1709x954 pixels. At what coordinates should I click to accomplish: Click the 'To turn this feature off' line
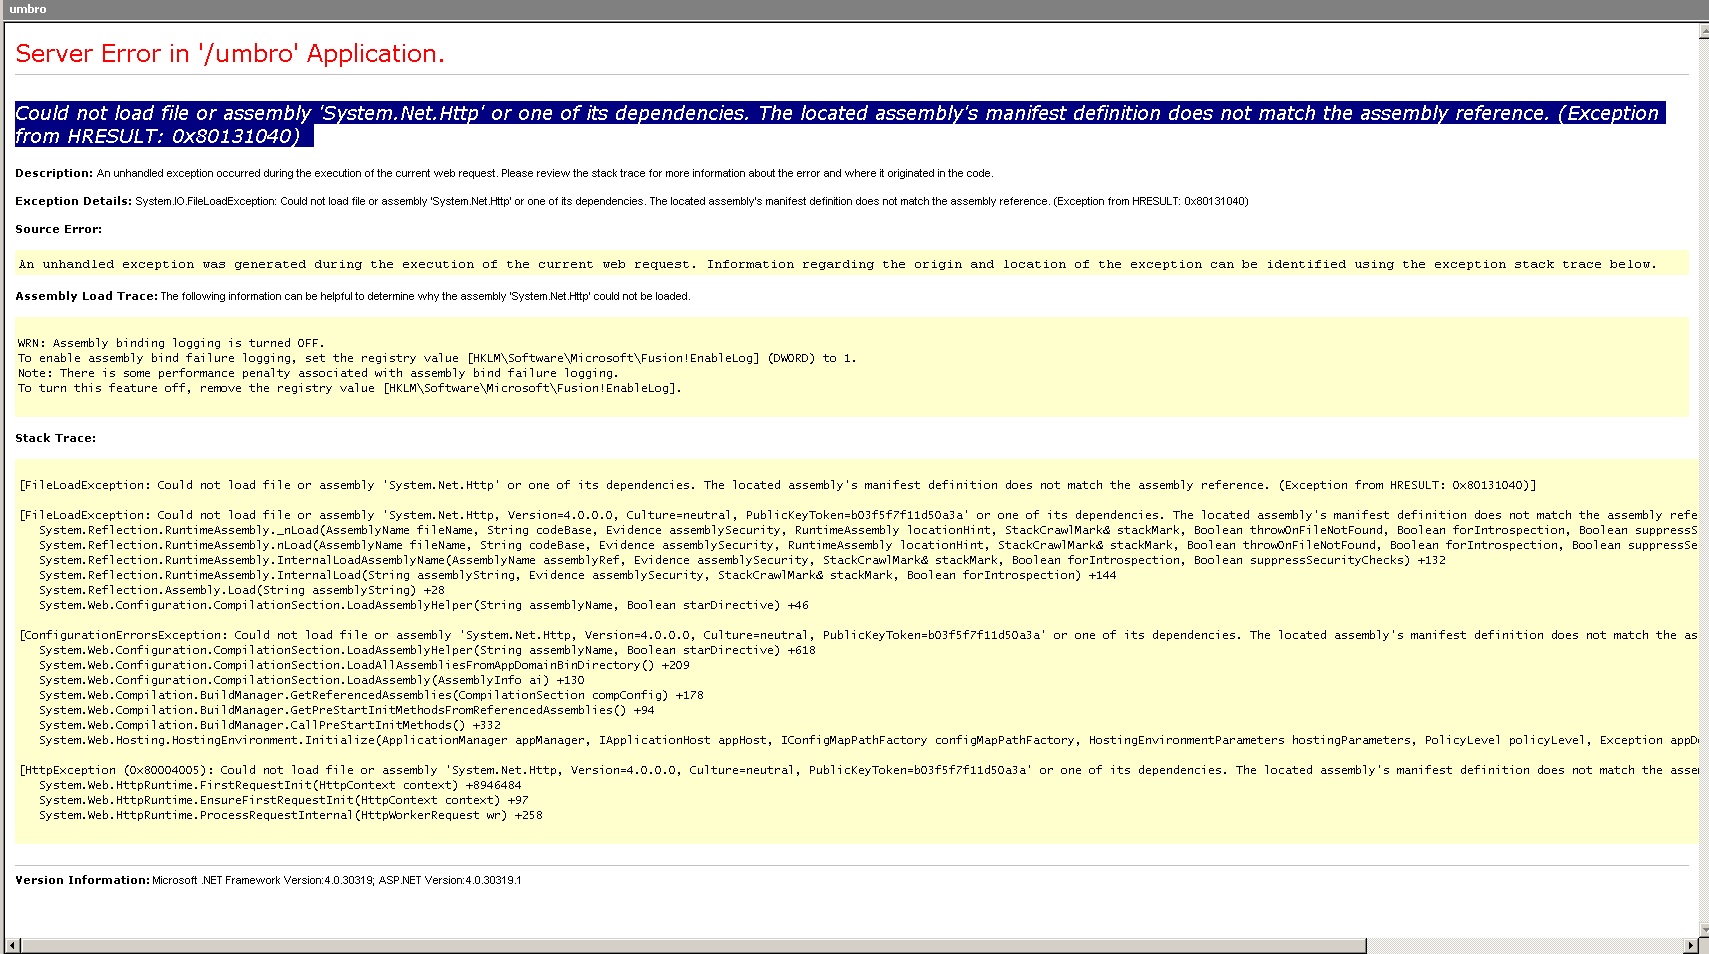click(350, 388)
